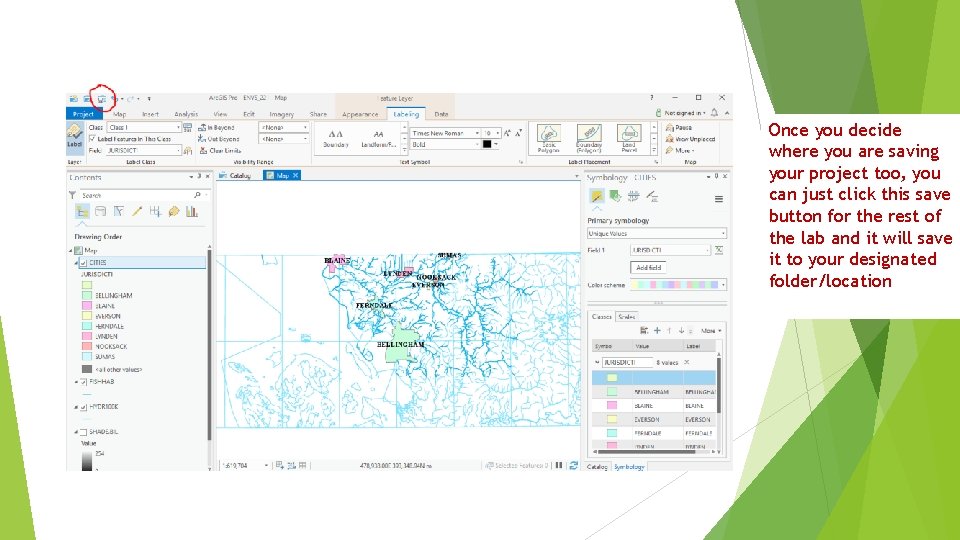Open the map scale dropdown in status bar
The width and height of the screenshot is (960, 540).
tap(266, 465)
